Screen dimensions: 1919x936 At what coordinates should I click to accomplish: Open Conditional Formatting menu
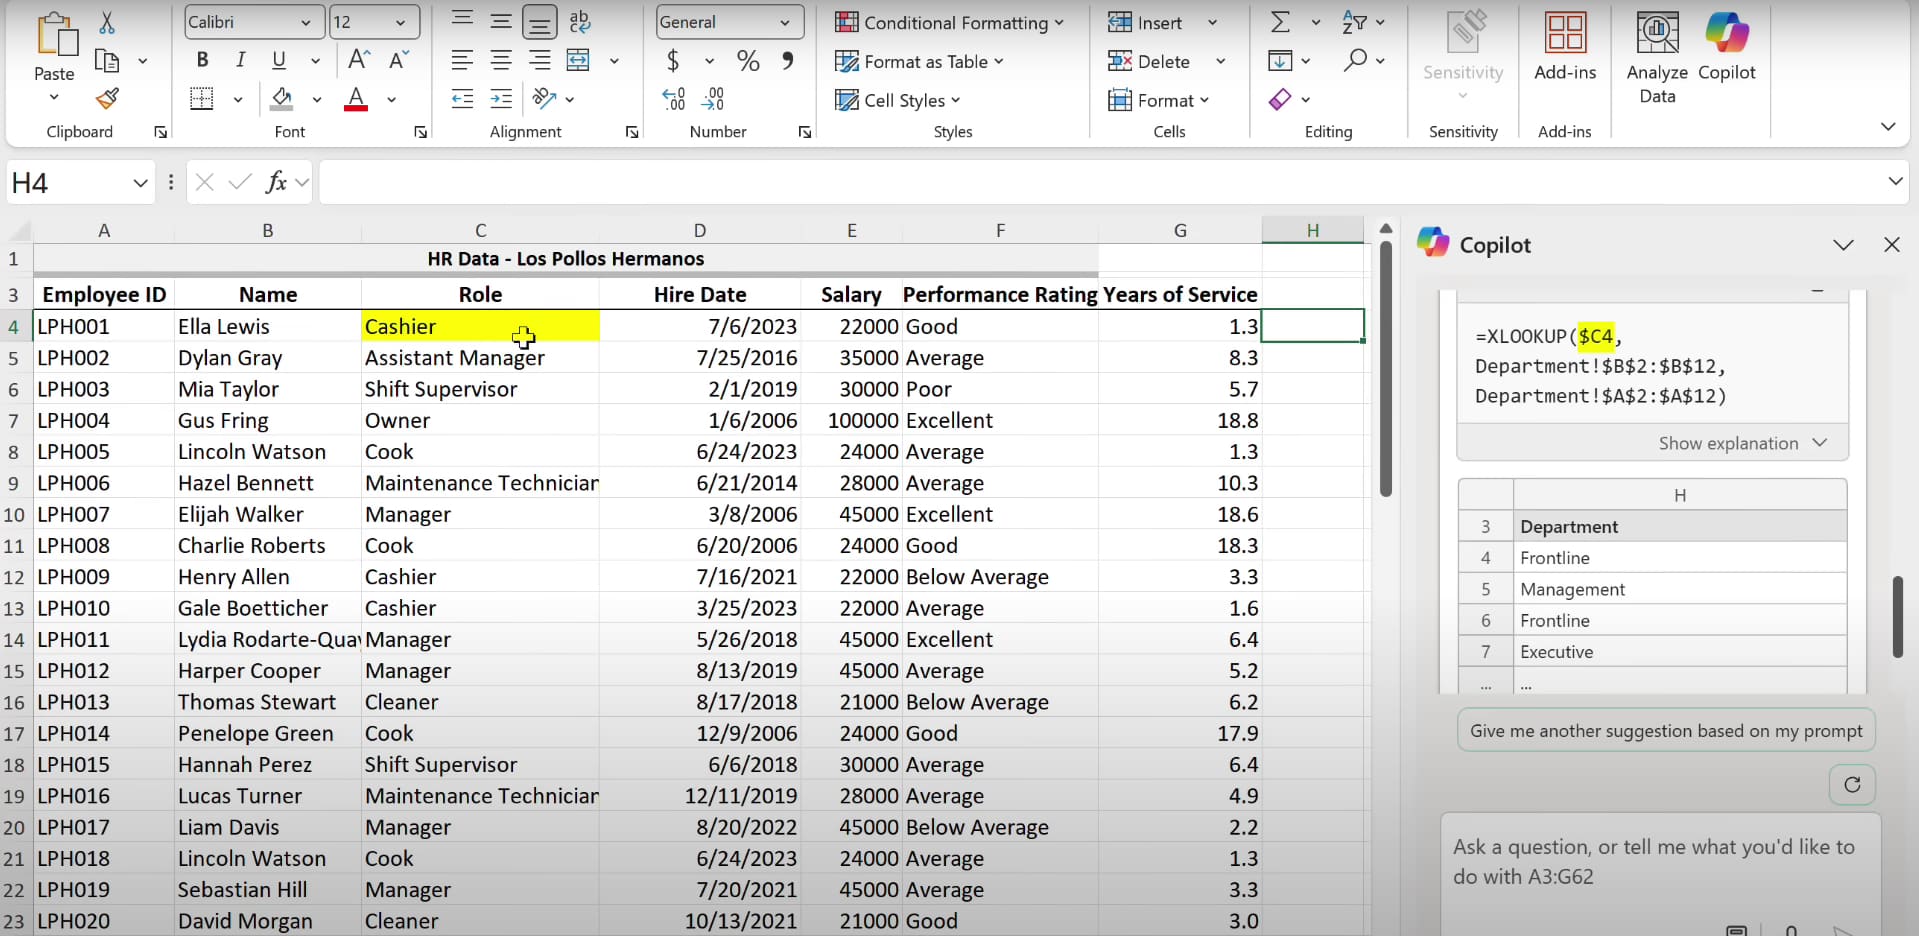pos(949,22)
